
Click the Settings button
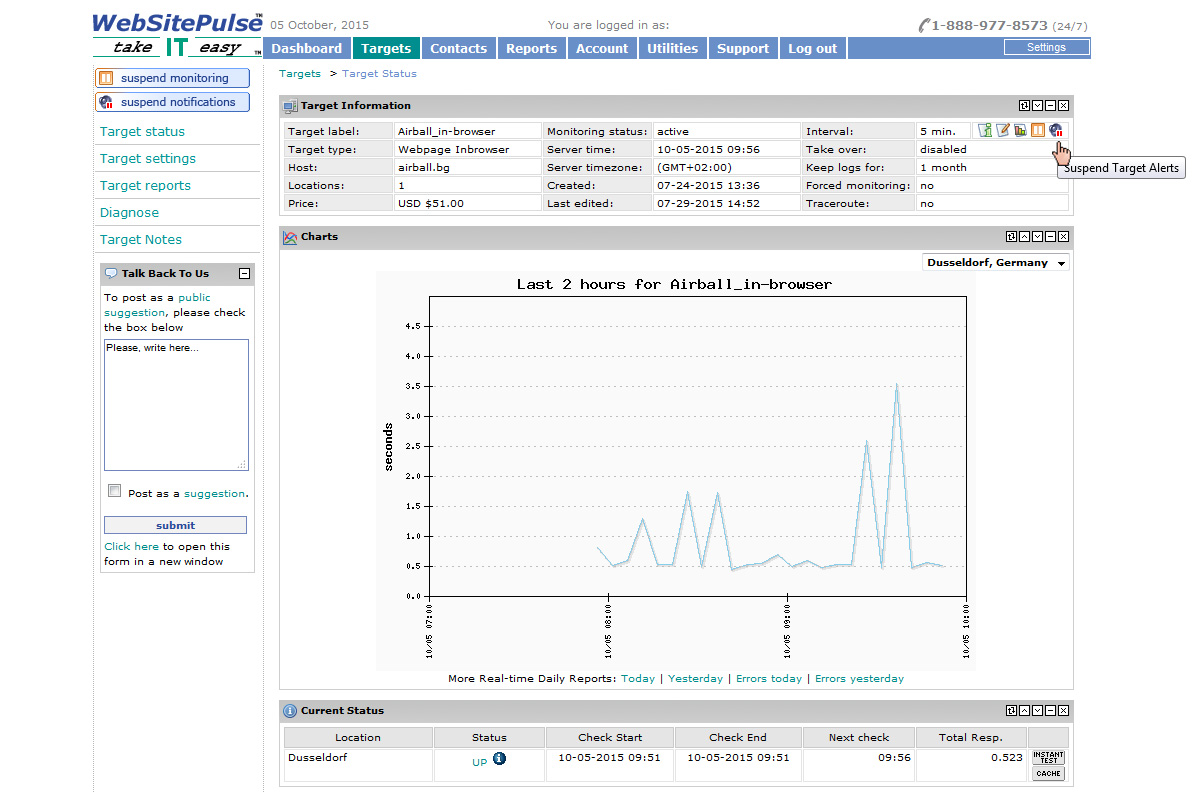1047,47
